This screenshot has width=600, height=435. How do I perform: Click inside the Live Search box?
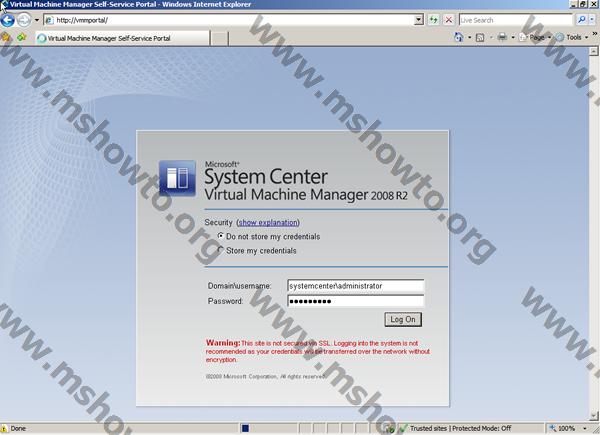pos(516,20)
